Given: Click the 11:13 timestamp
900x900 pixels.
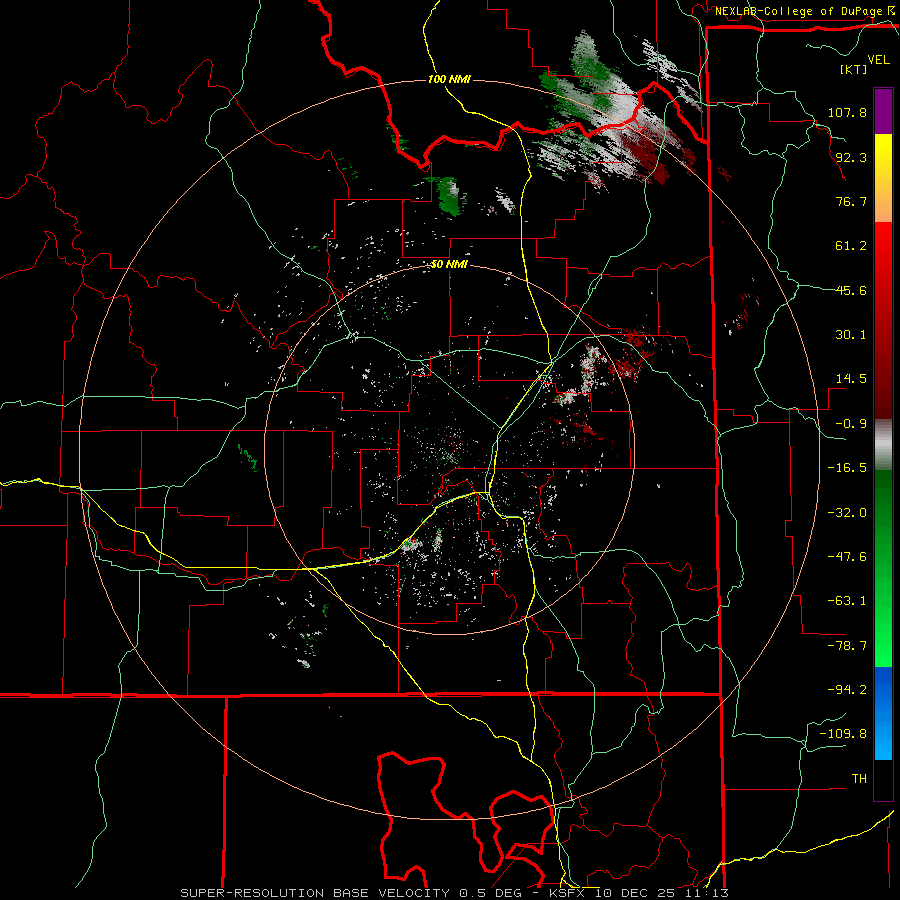Looking at the screenshot, I should click(x=707, y=893).
